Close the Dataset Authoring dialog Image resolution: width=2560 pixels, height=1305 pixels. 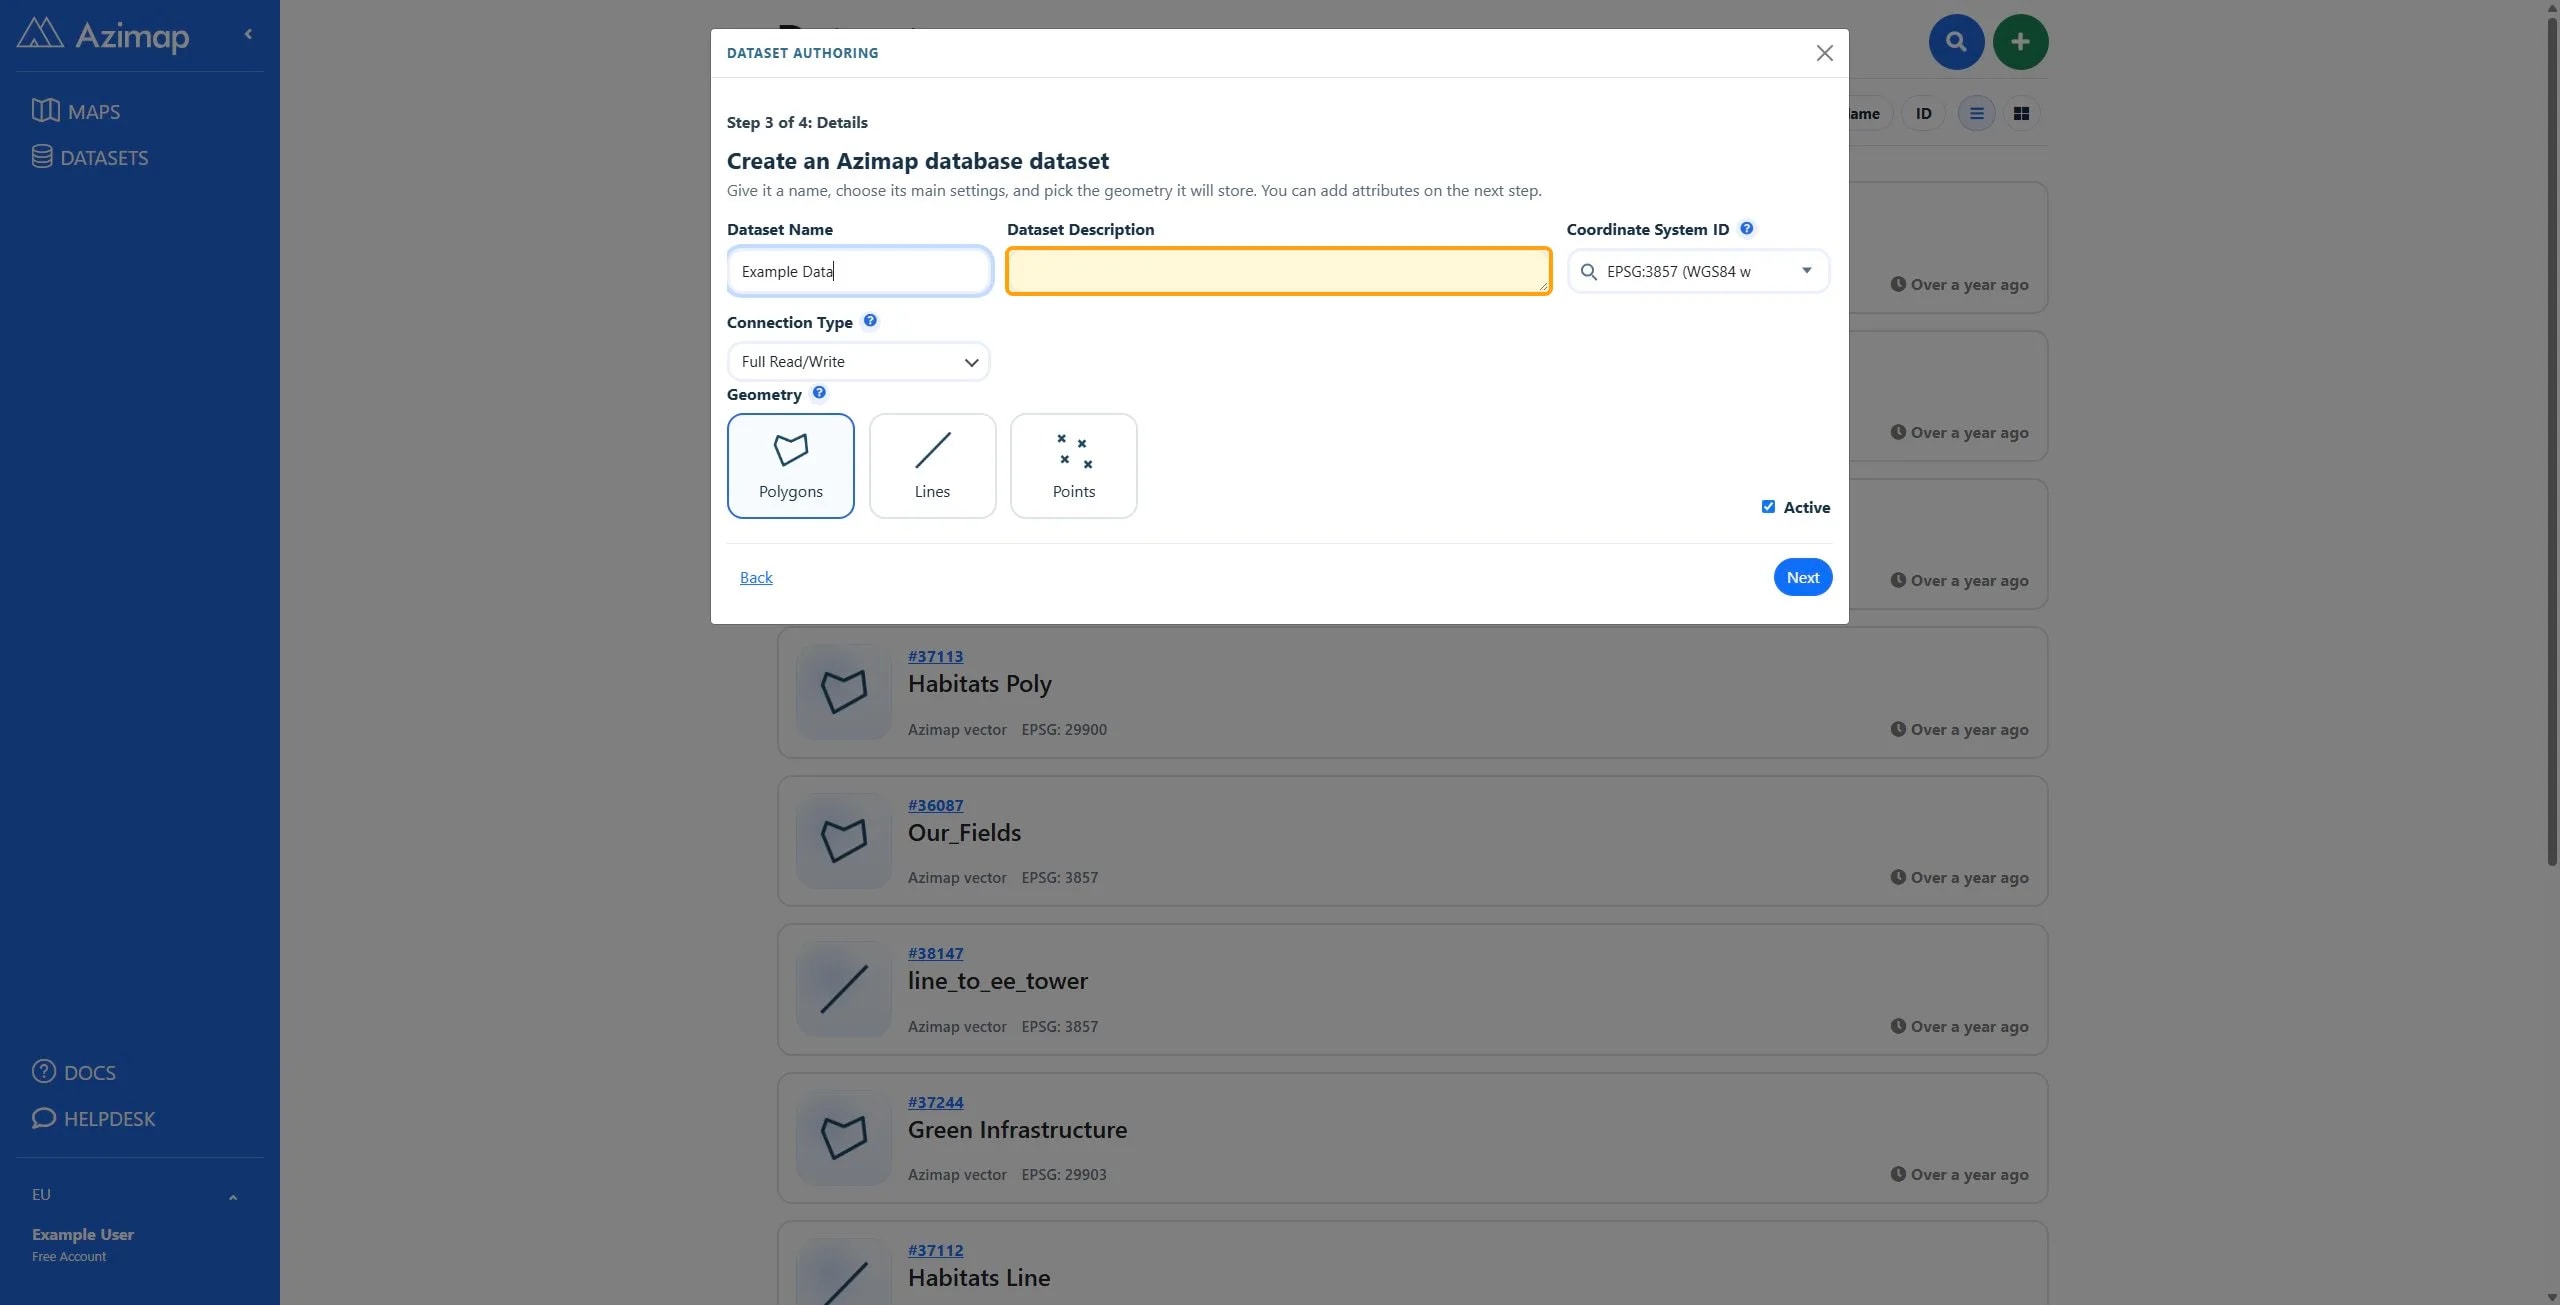[1824, 53]
